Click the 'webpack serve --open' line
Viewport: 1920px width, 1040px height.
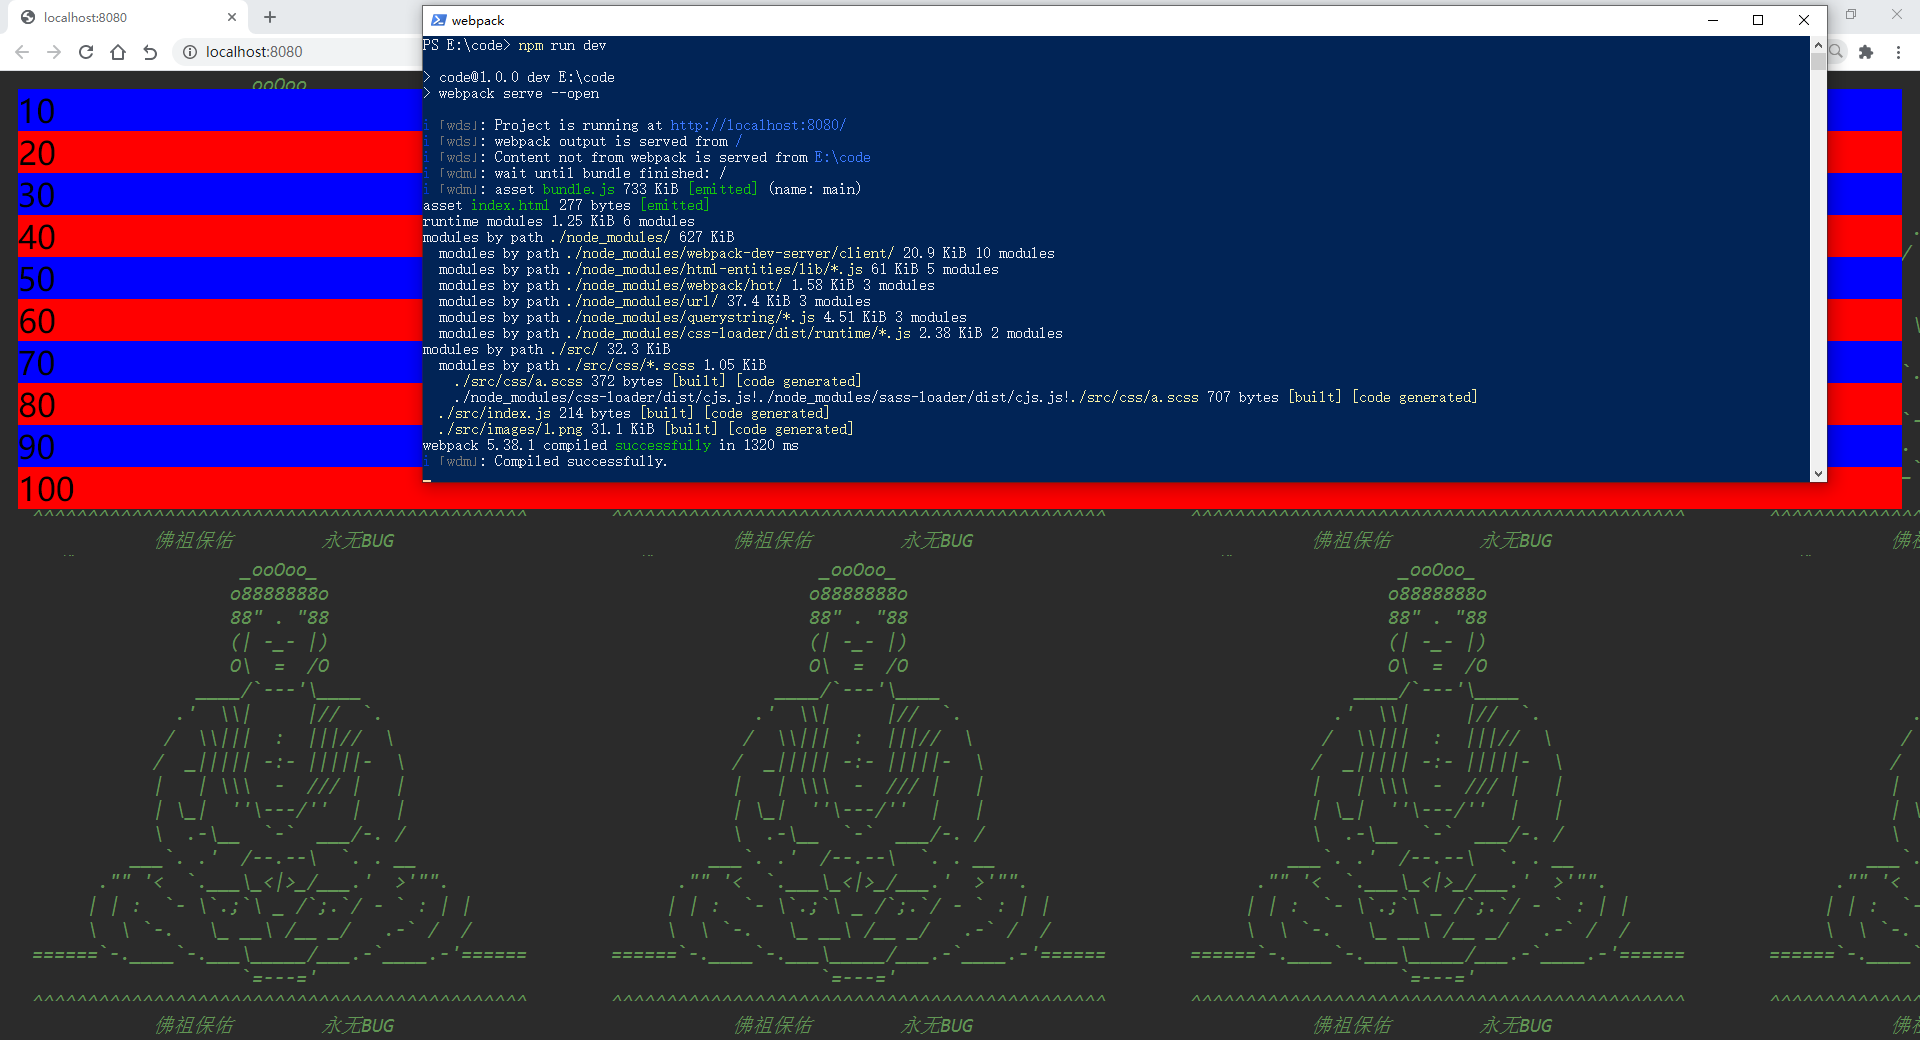(x=519, y=93)
